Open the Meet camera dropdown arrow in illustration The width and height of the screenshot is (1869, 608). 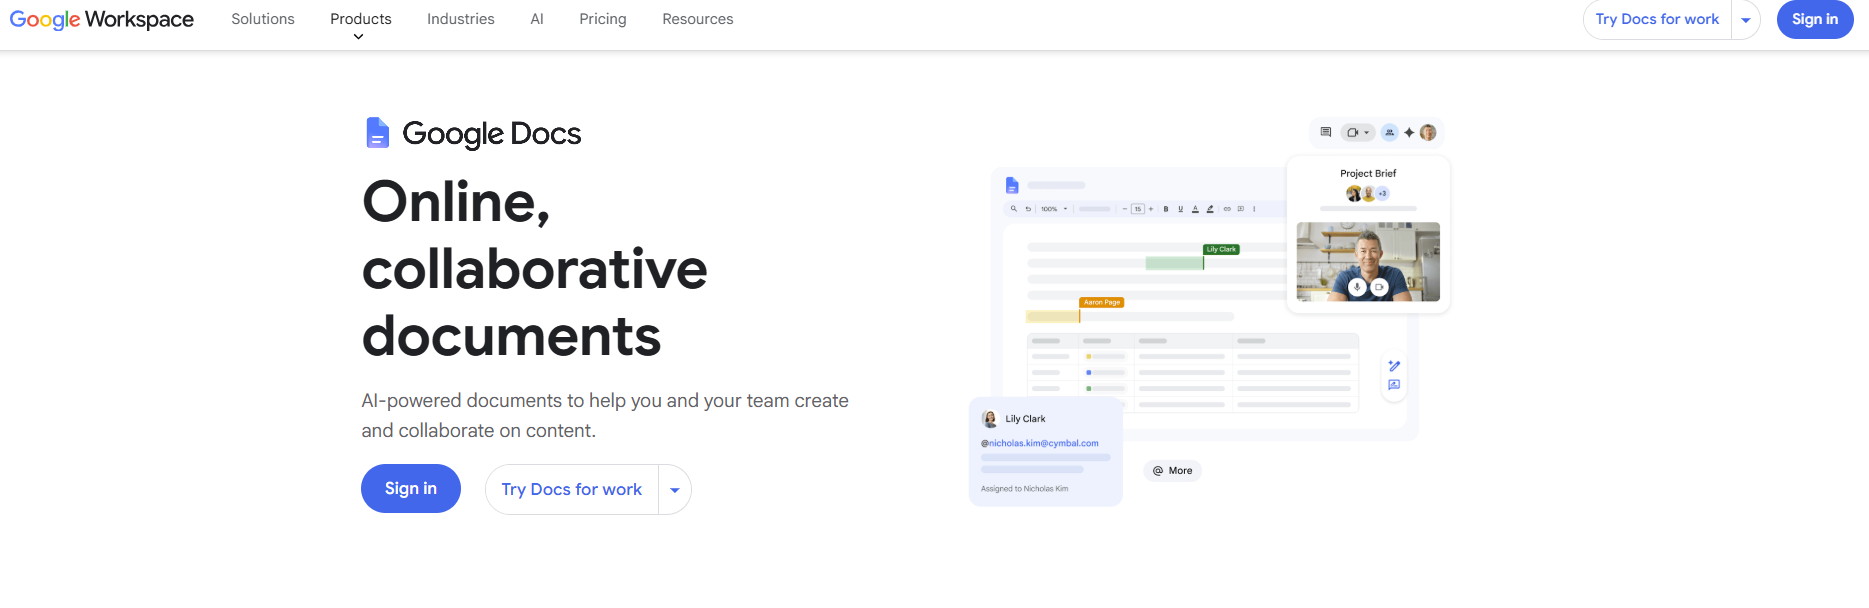click(1366, 132)
